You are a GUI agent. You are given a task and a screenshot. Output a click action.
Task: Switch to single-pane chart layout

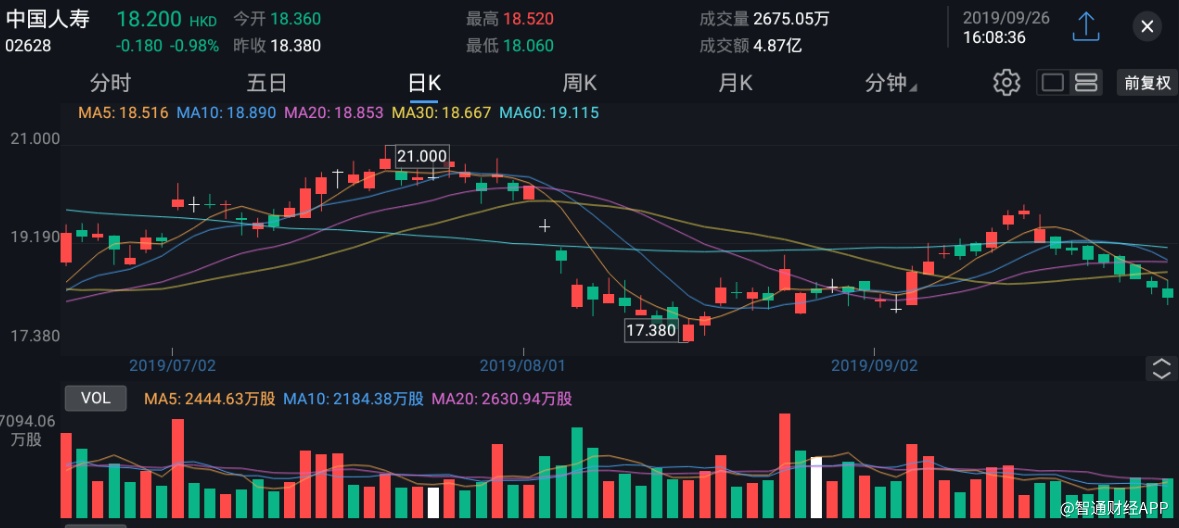pyautogui.click(x=1053, y=83)
